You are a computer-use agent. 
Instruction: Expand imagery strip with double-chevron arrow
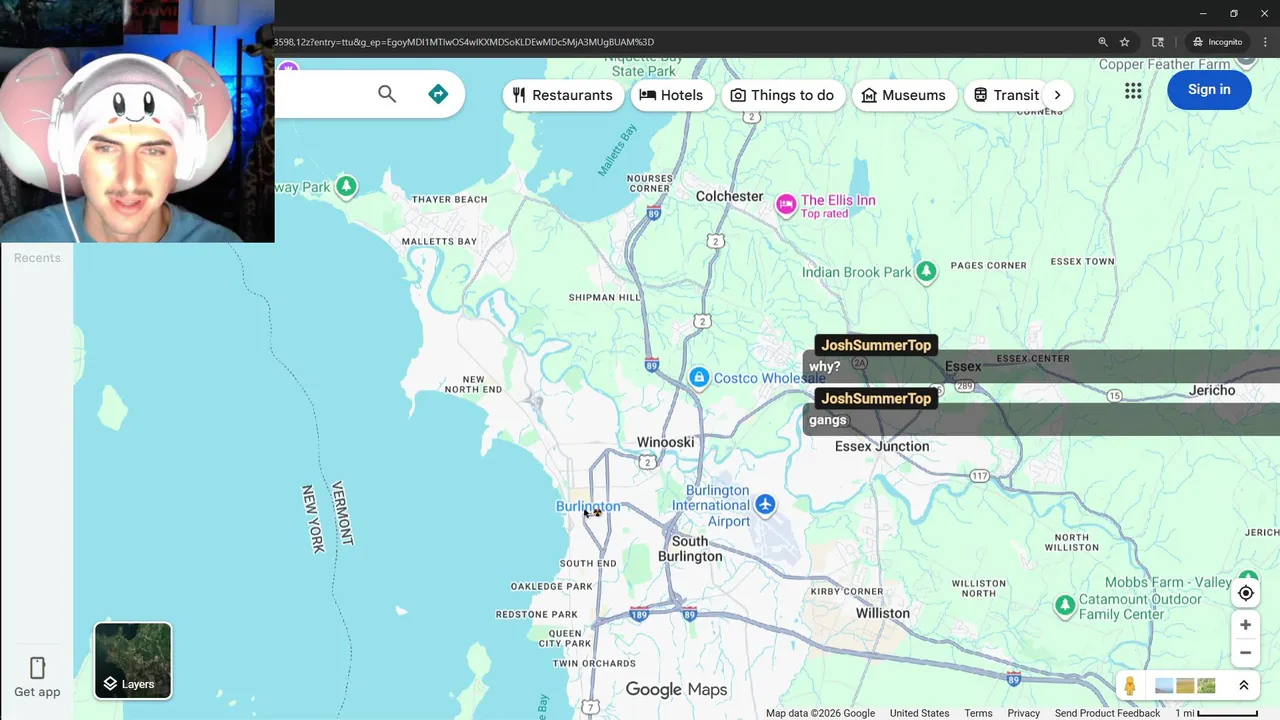pyautogui.click(x=1244, y=686)
